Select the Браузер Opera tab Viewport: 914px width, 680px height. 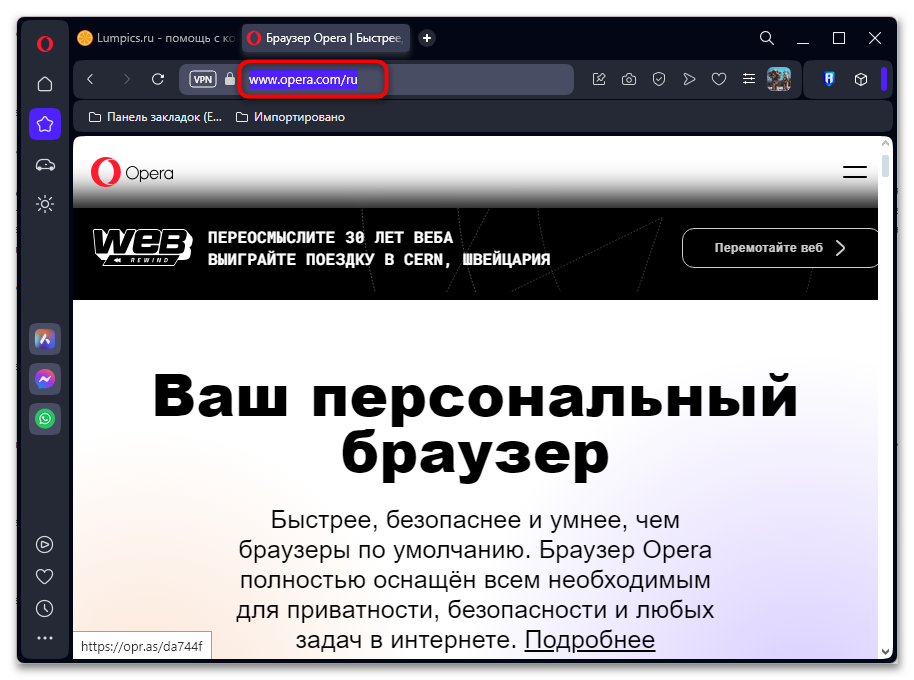pos(325,38)
